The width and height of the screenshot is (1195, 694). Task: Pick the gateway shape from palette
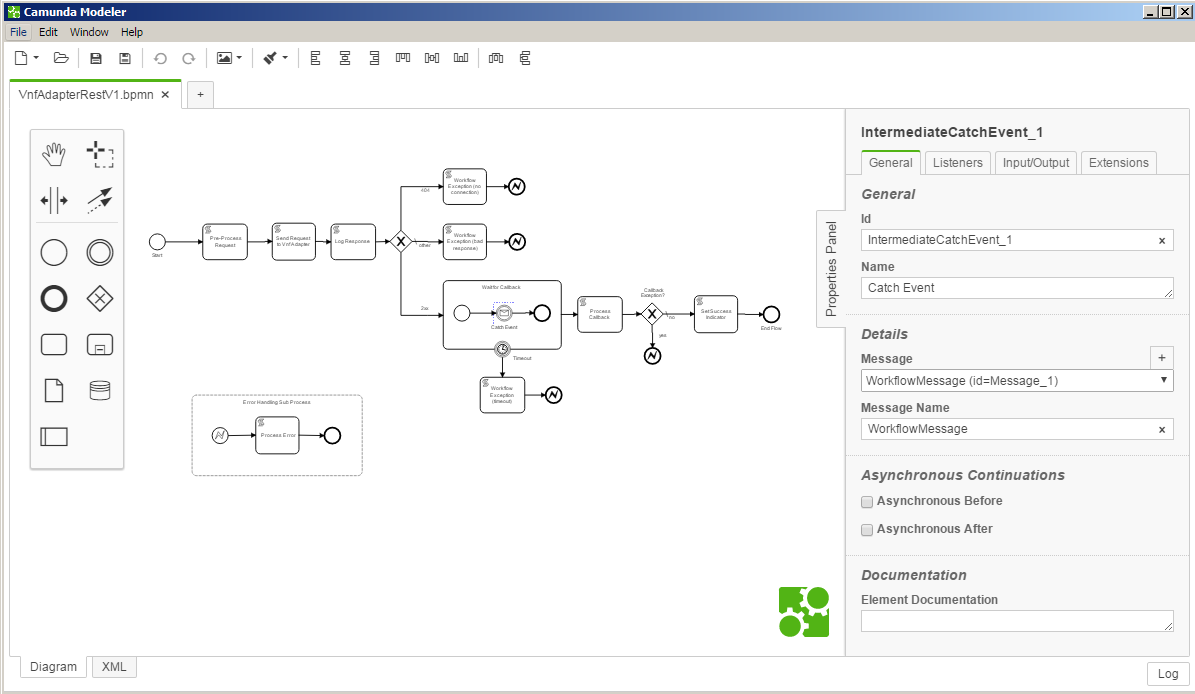(100, 299)
